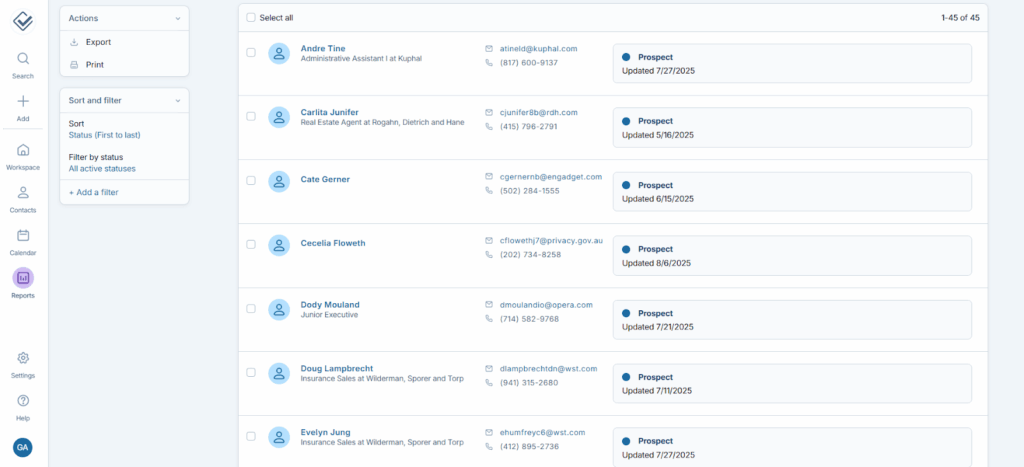Tick the checkbox for Andre Tine
Viewport: 1024px width, 467px height.
pos(251,53)
